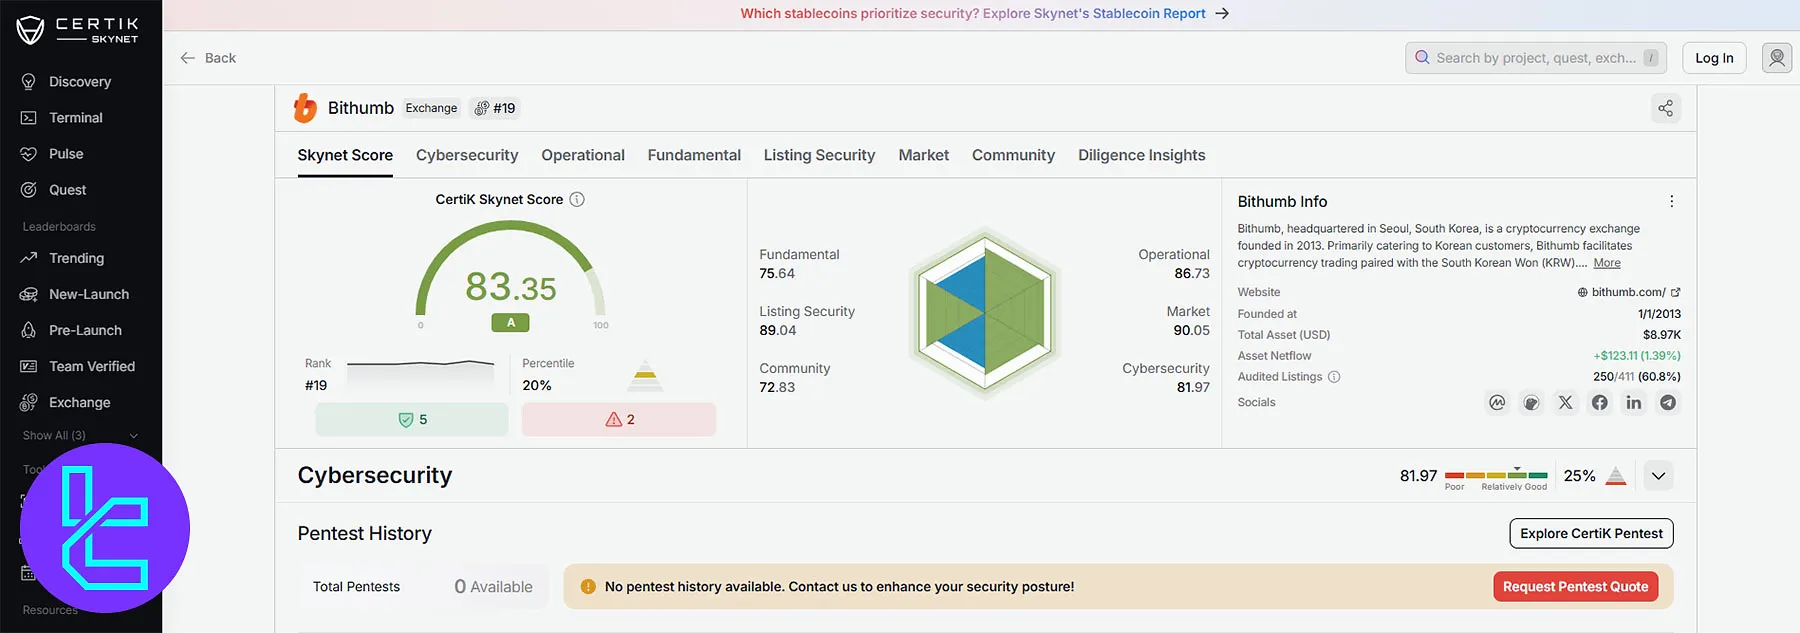The image size is (1800, 633).
Task: Click the percentile pyramid icon
Action: pyautogui.click(x=646, y=375)
